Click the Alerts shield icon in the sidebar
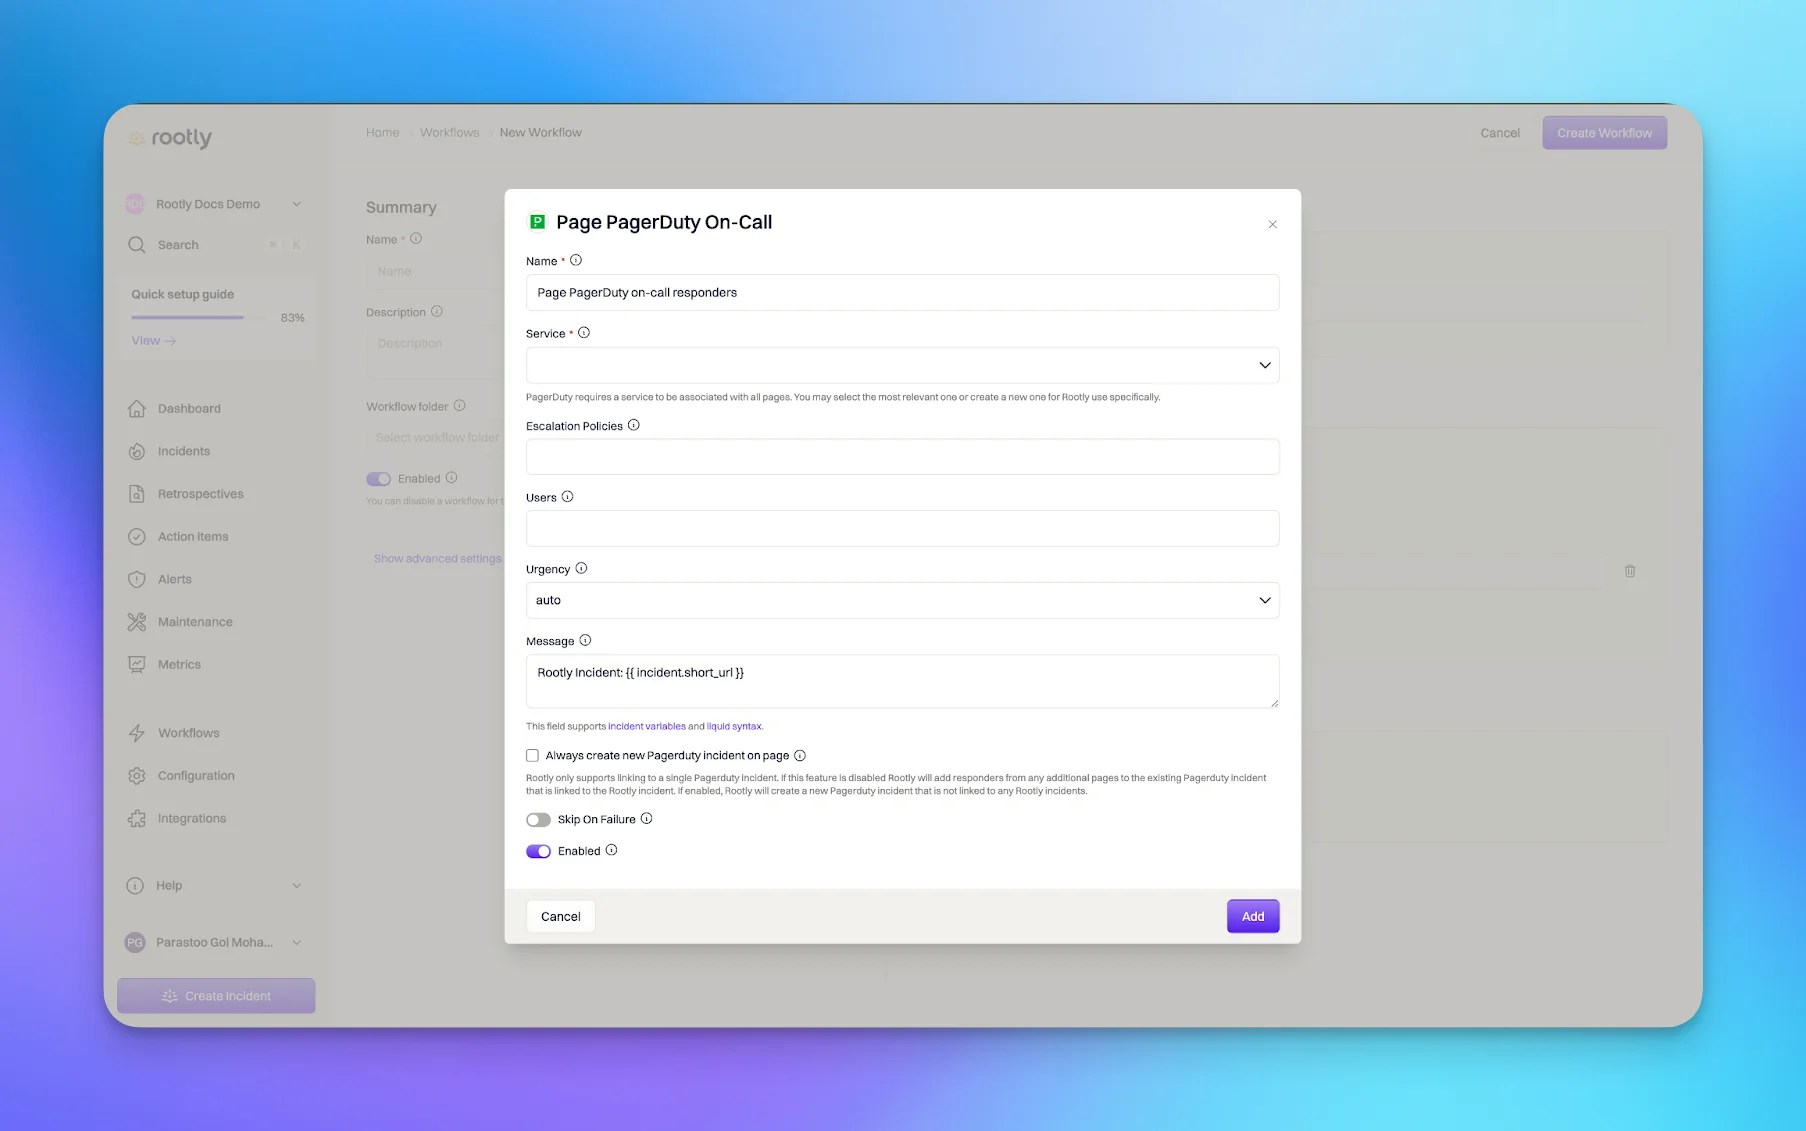This screenshot has width=1806, height=1131. 137,579
